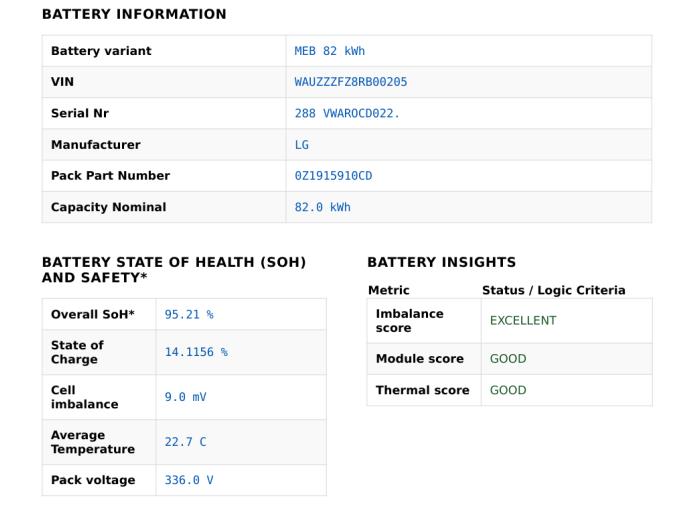Select the Module score GOOD status
The height and width of the screenshot is (525, 700).
coord(508,359)
